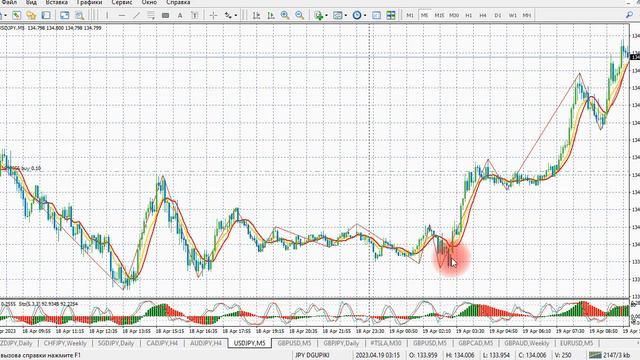
Task: Switch chart to MN timeframe
Action: point(527,16)
